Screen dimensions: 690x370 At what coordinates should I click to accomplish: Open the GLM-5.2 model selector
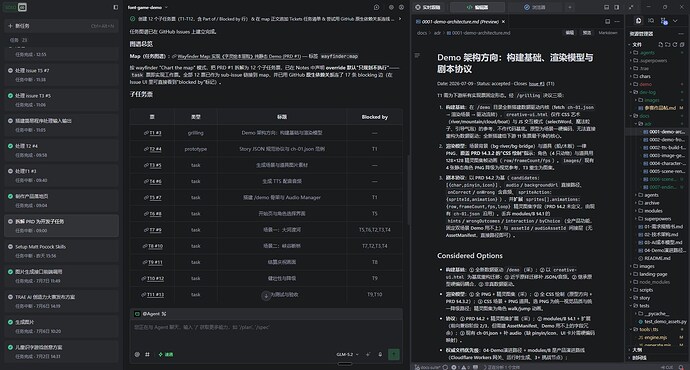[x=347, y=354]
